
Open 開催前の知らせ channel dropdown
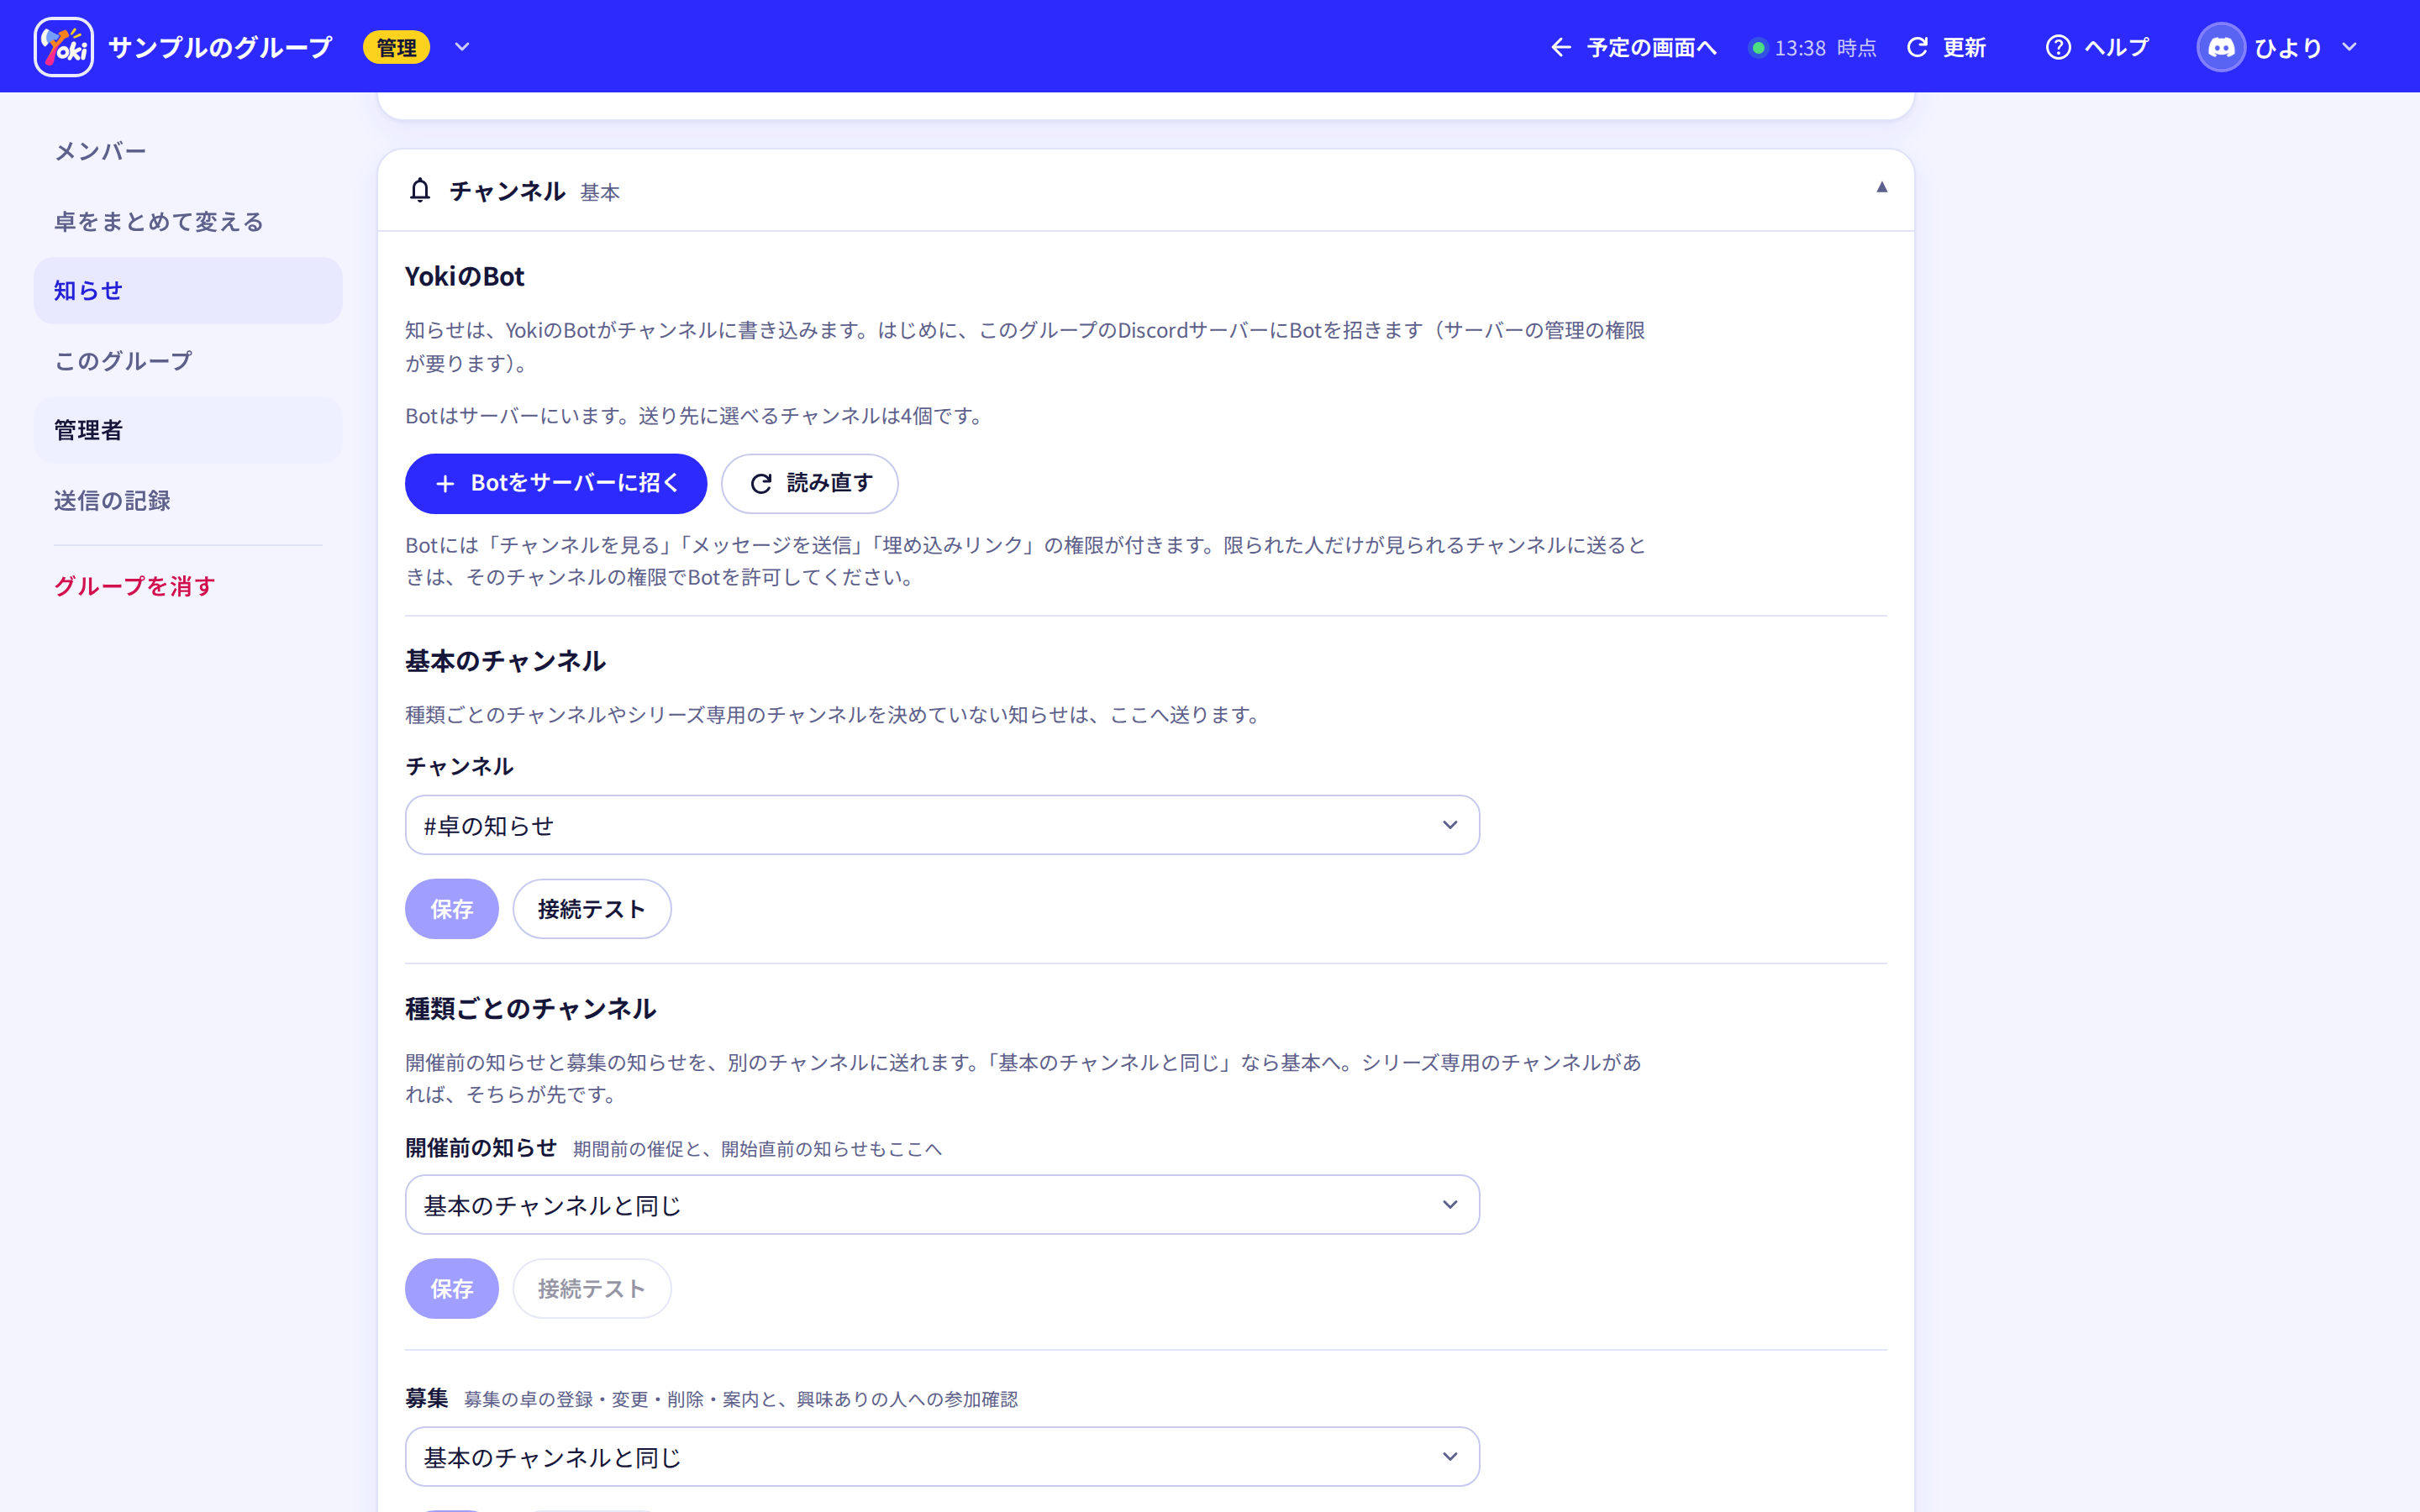tap(942, 1205)
